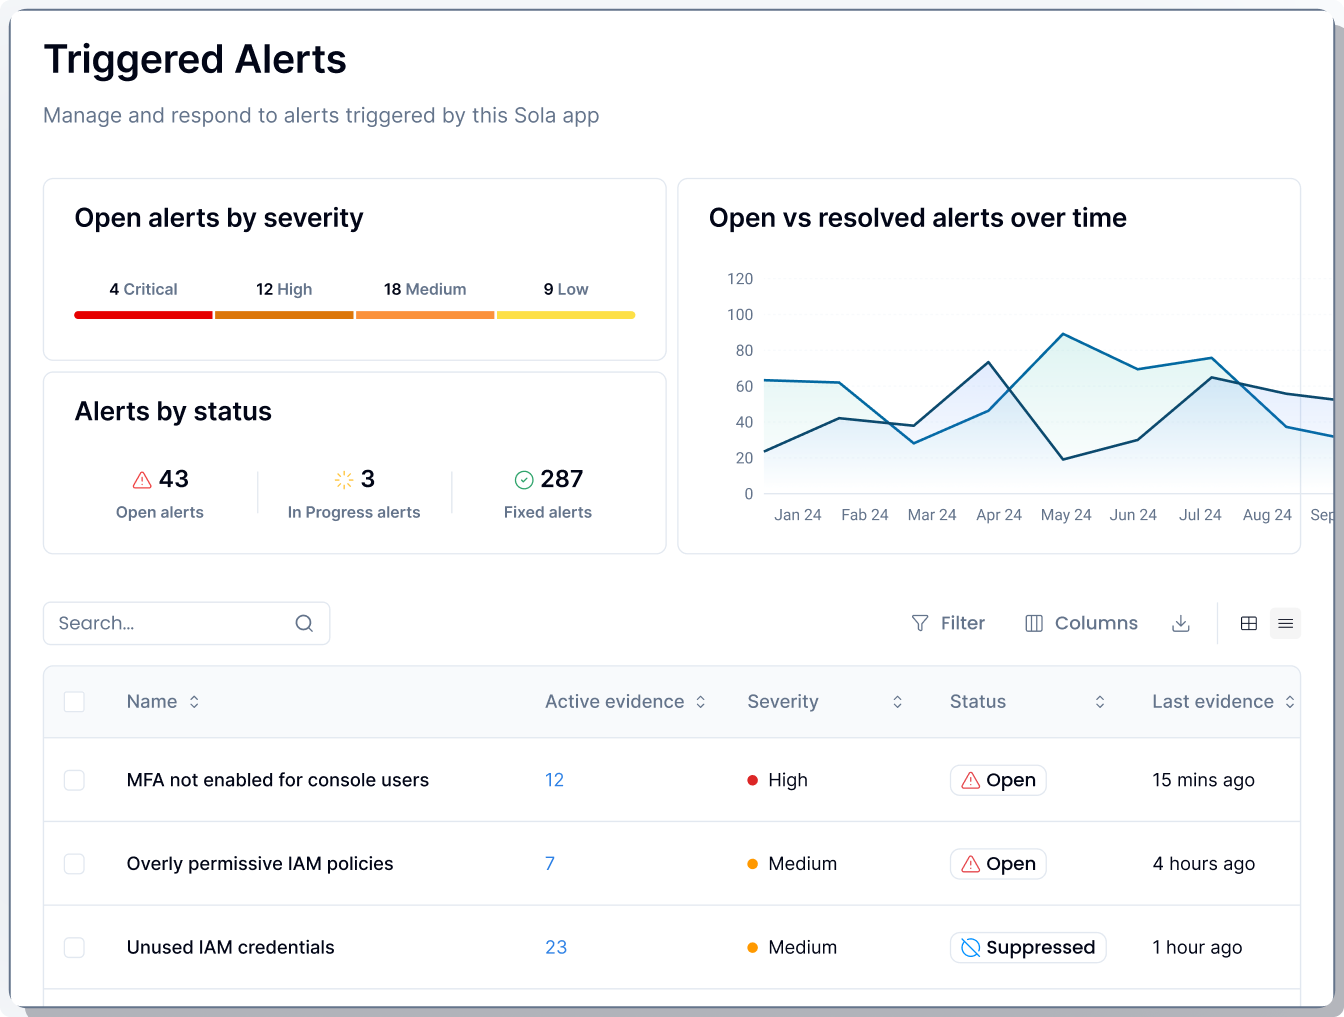Switch to grid table view icon
Image resolution: width=1344 pixels, height=1017 pixels.
coord(1248,623)
